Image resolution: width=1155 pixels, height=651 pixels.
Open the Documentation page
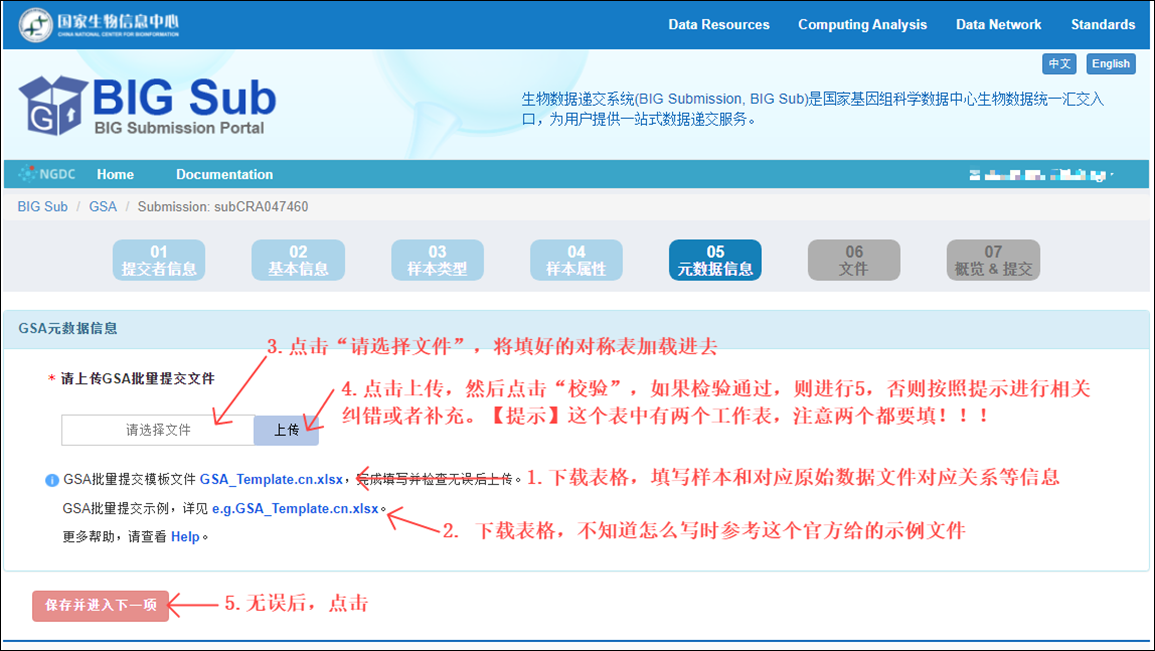pos(223,174)
